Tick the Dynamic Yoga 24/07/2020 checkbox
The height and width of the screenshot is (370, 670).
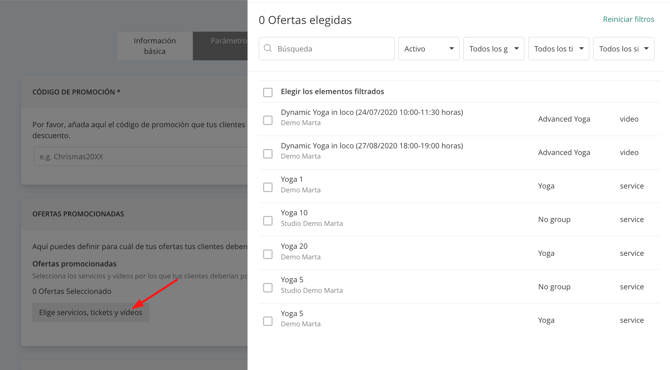tap(268, 120)
